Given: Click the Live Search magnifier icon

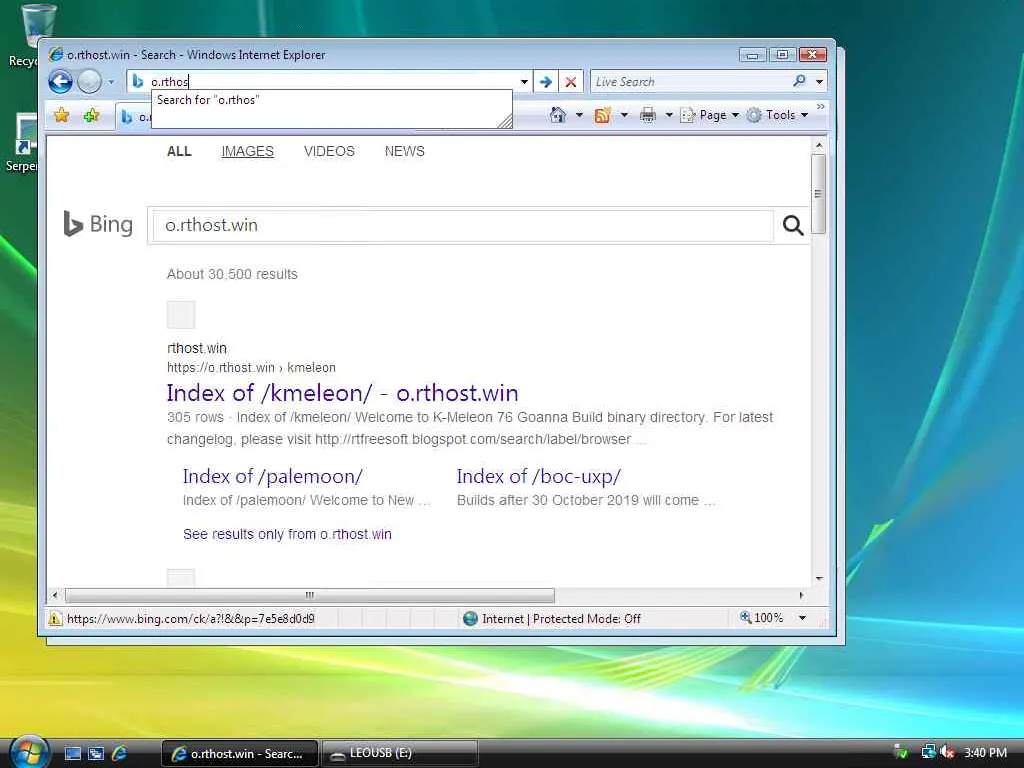Looking at the screenshot, I should [x=799, y=81].
